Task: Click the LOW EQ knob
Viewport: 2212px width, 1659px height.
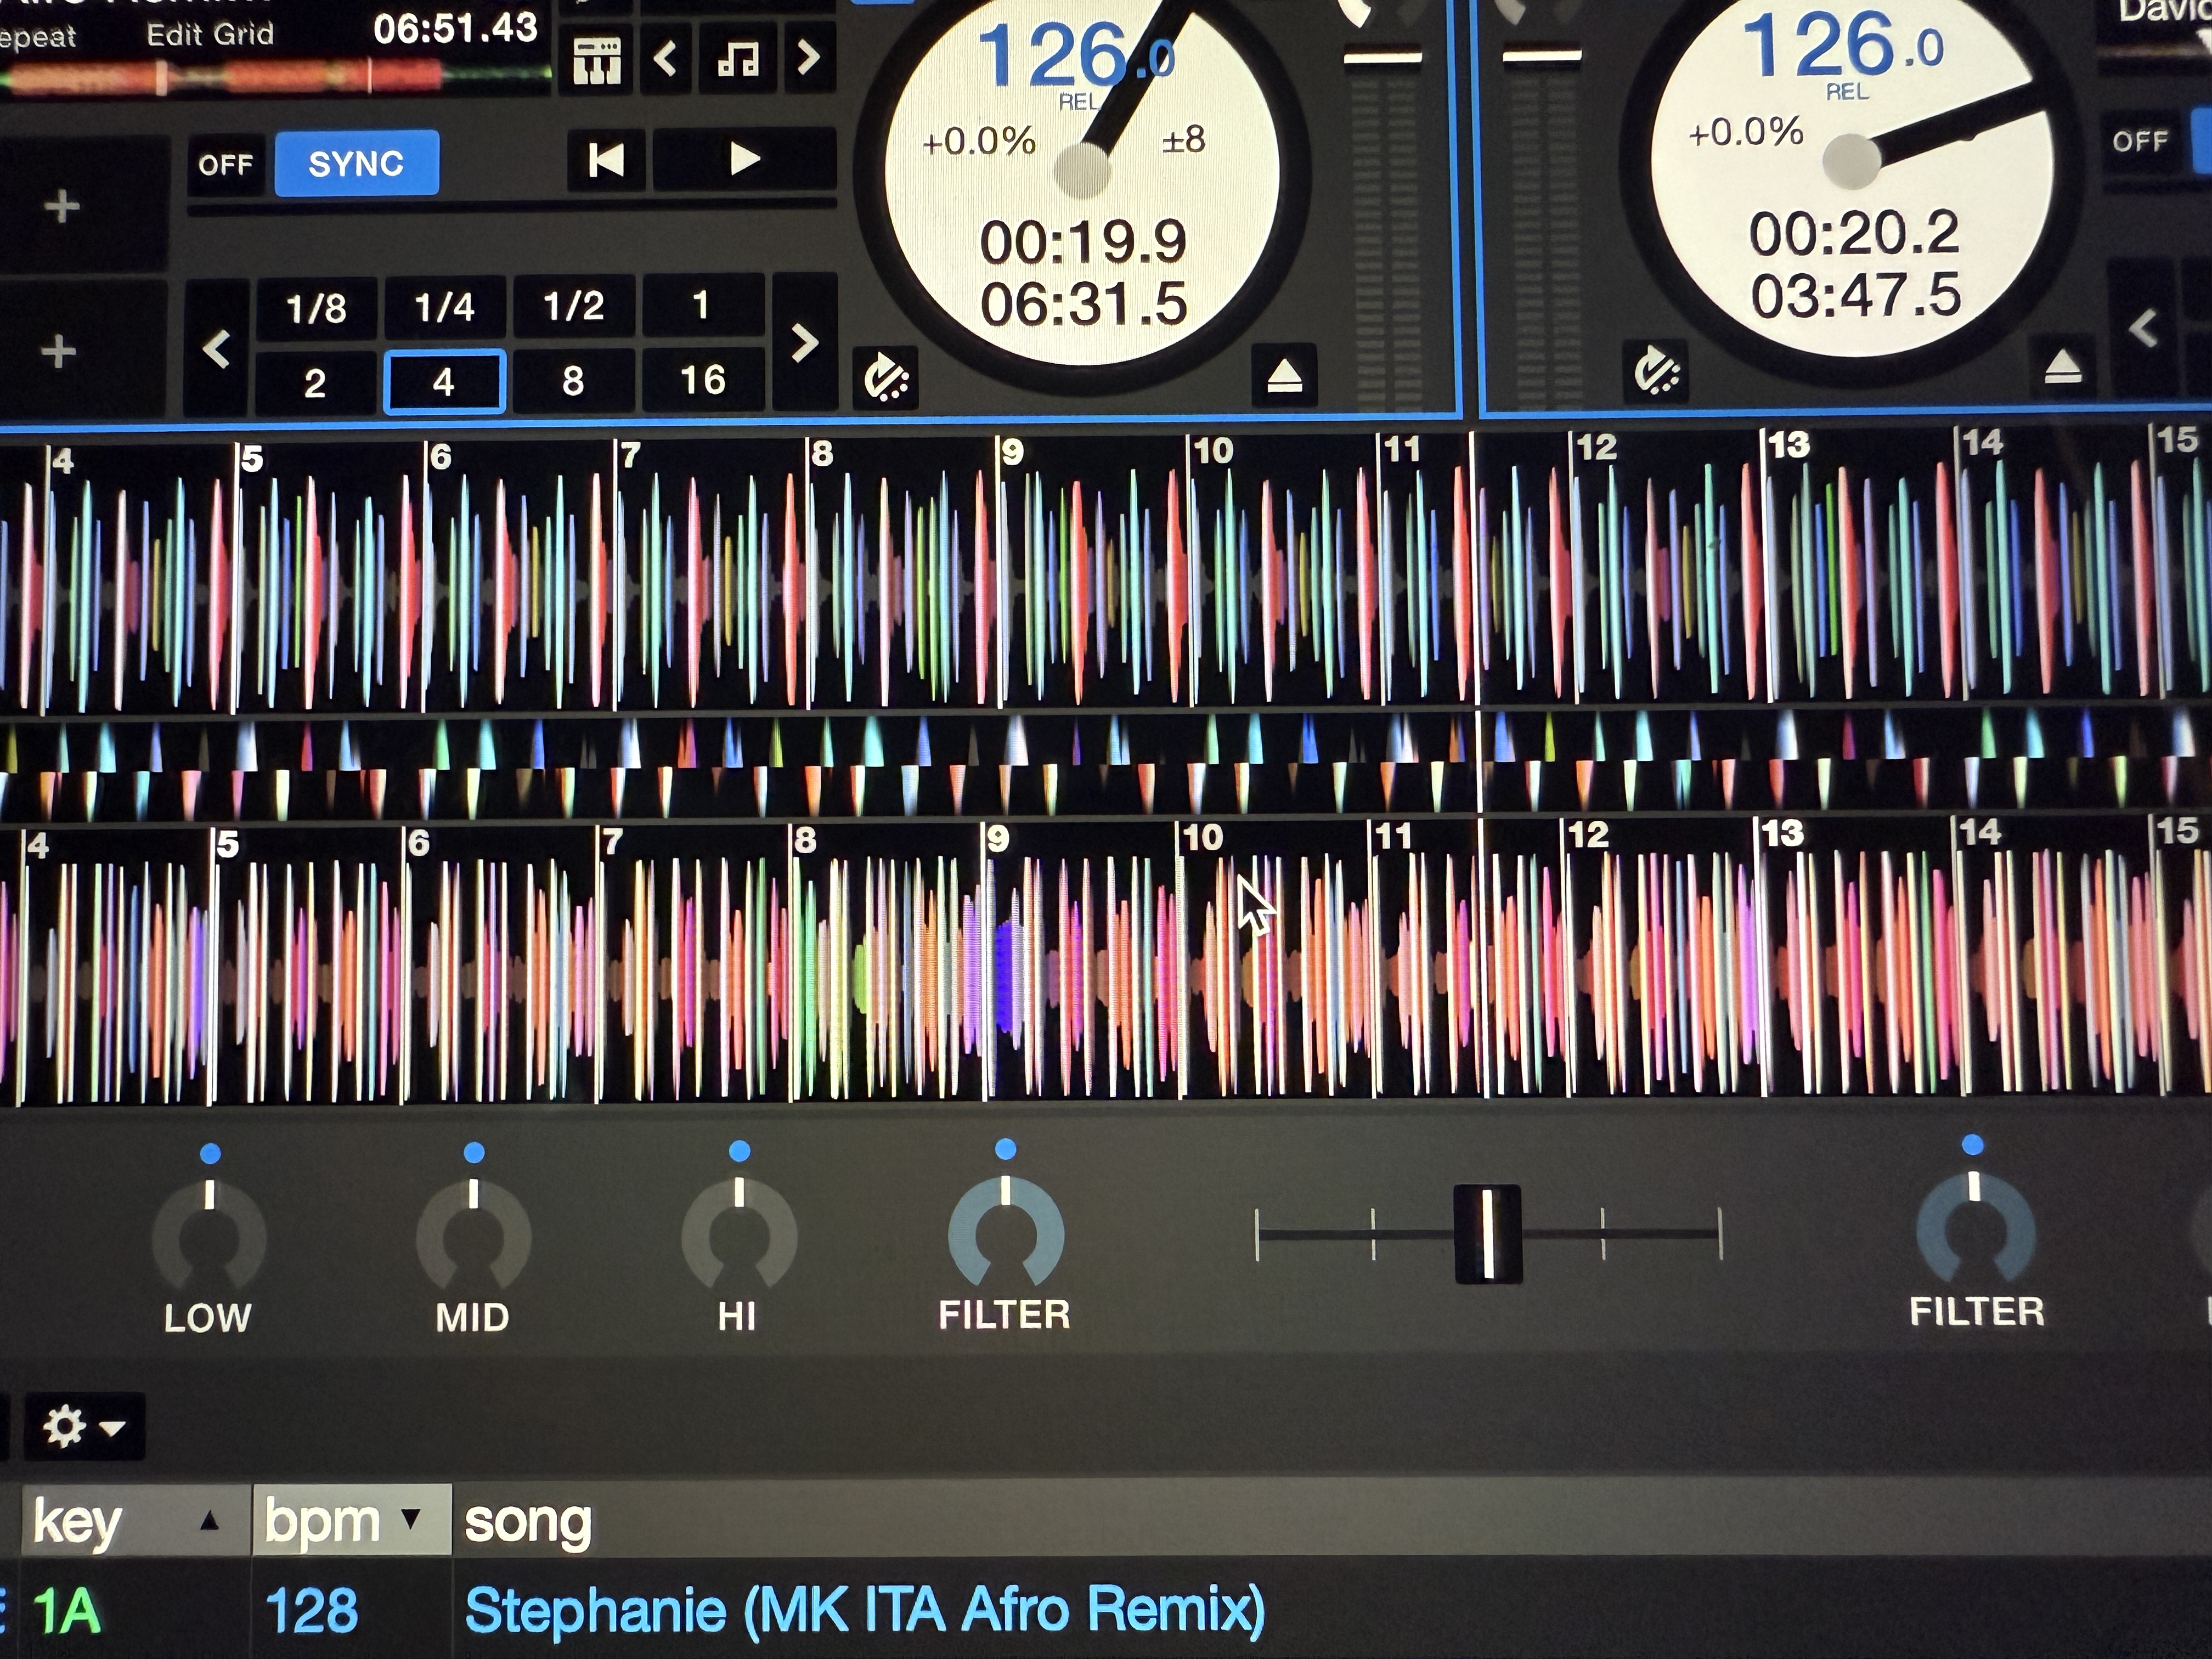Action: pyautogui.click(x=209, y=1234)
